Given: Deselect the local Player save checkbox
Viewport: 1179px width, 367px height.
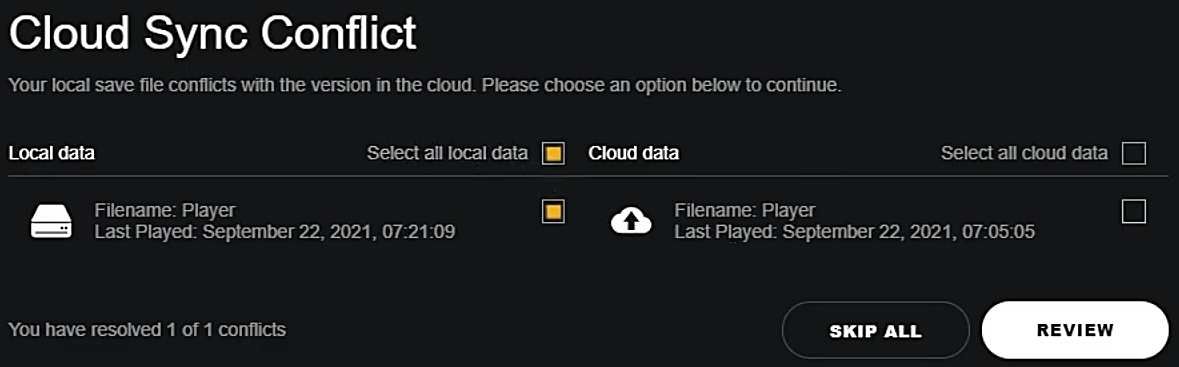Looking at the screenshot, I should [x=553, y=211].
